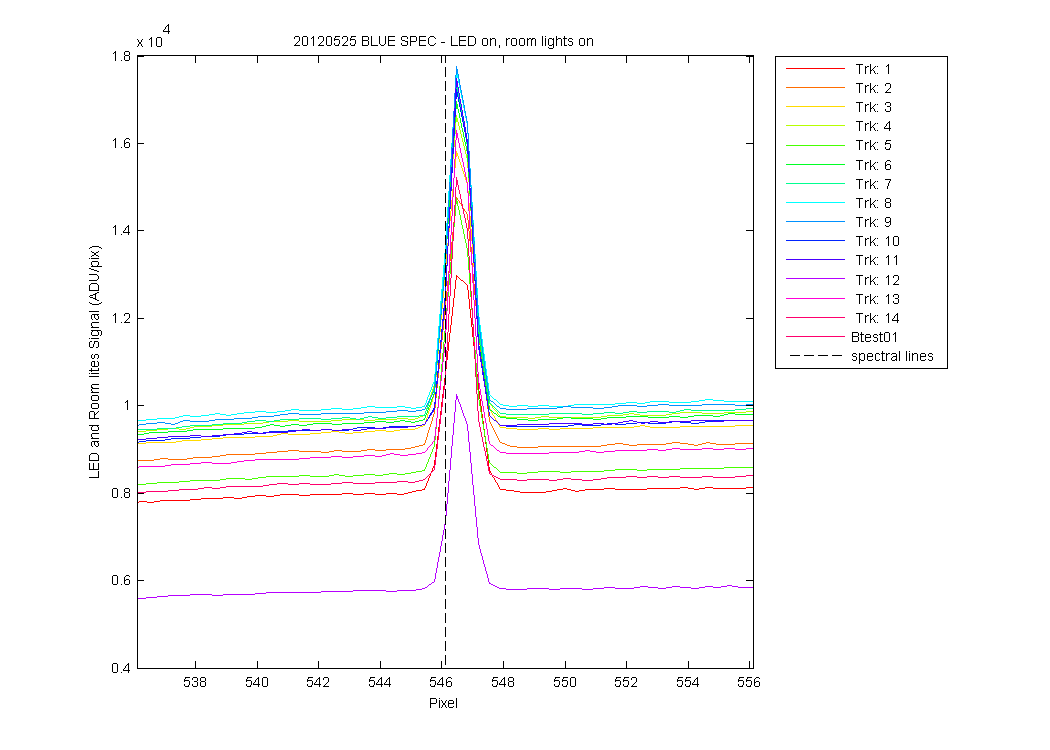
Task: Select the 'Trk: 8' legend label
Action: tap(873, 203)
